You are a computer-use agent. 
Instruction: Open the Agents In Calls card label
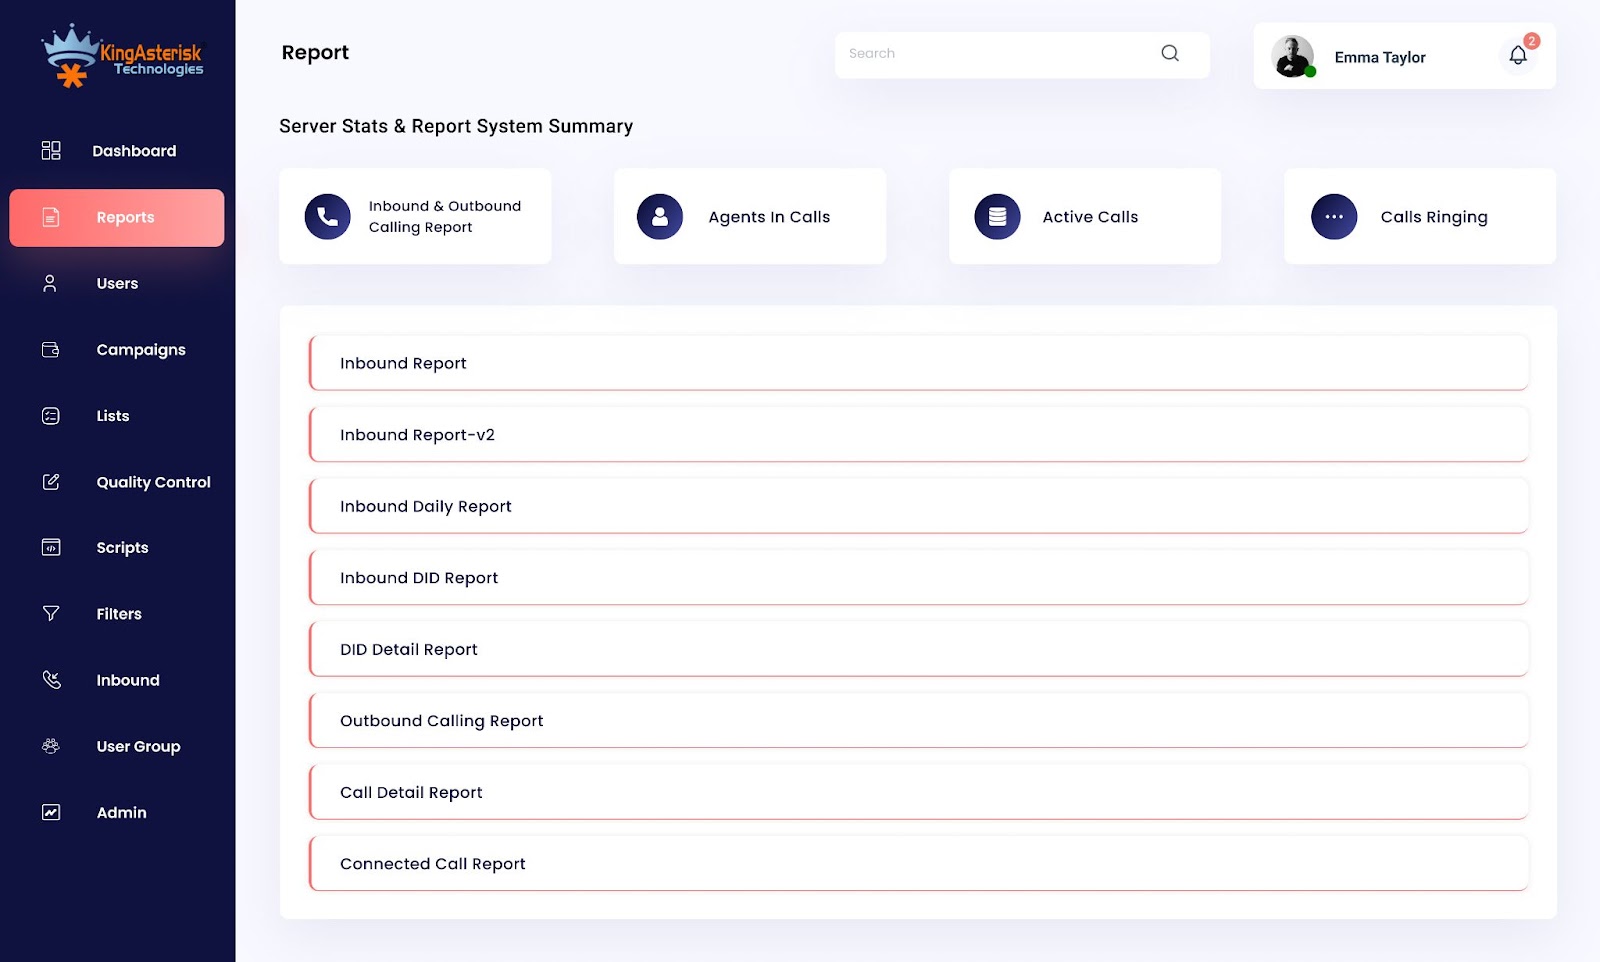[769, 217]
